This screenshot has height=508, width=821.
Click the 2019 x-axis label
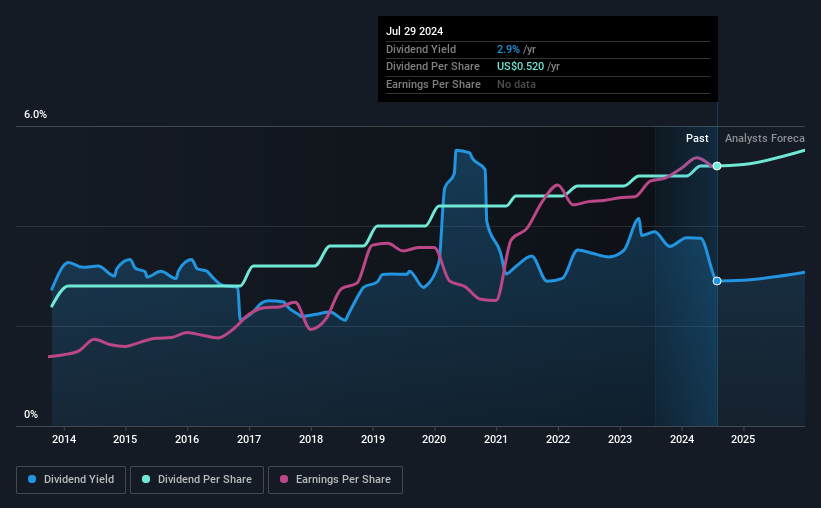coord(373,439)
